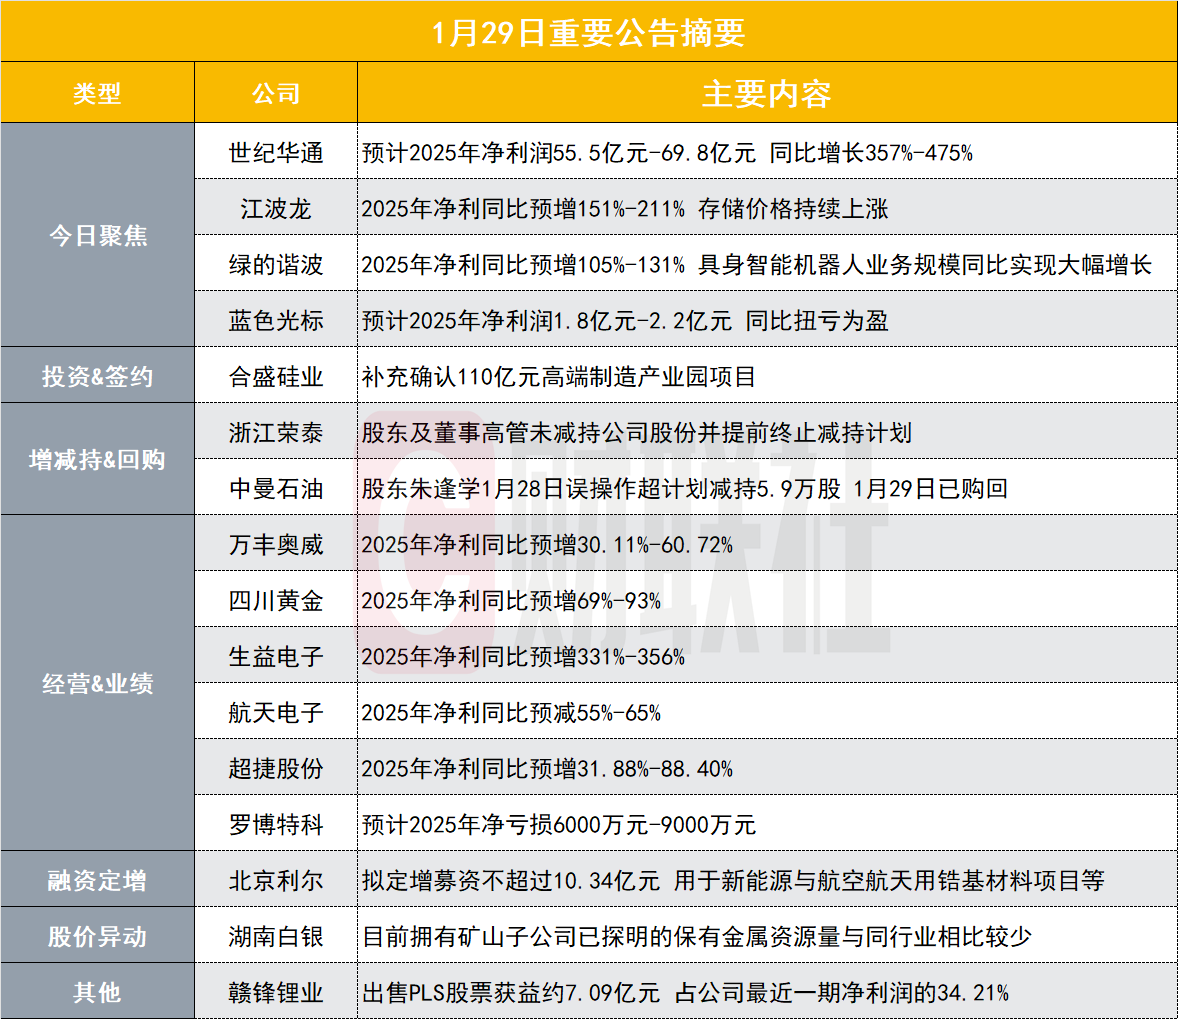Click 蓝色光标 content 同比扭亏为盈

point(625,320)
